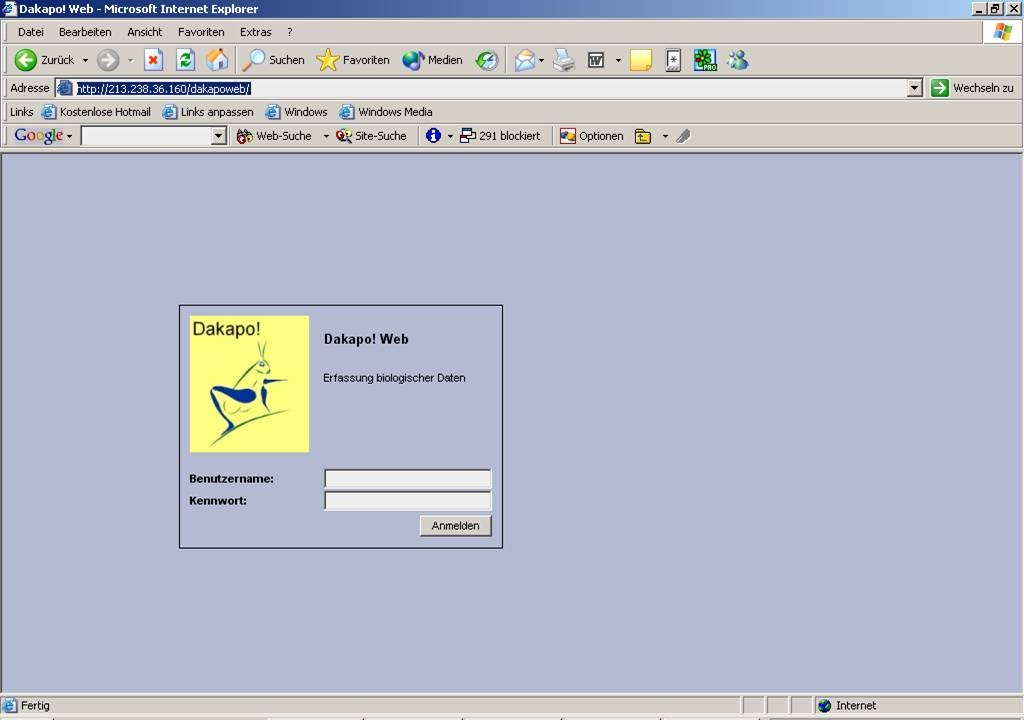
Task: Open dropdown arrow after folder-up icon
Action: coord(665,136)
